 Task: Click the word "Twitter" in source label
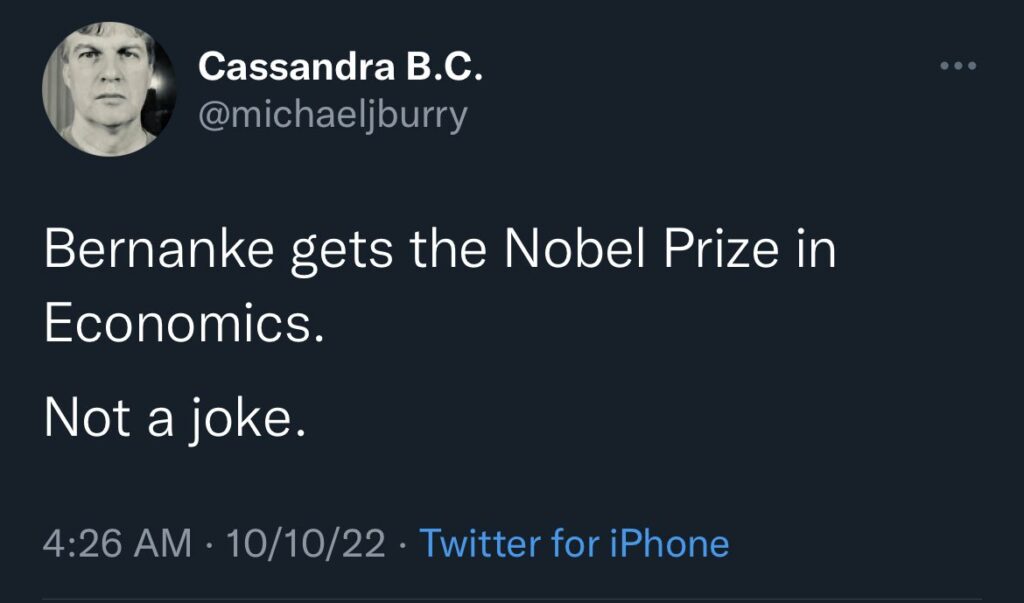(480, 544)
